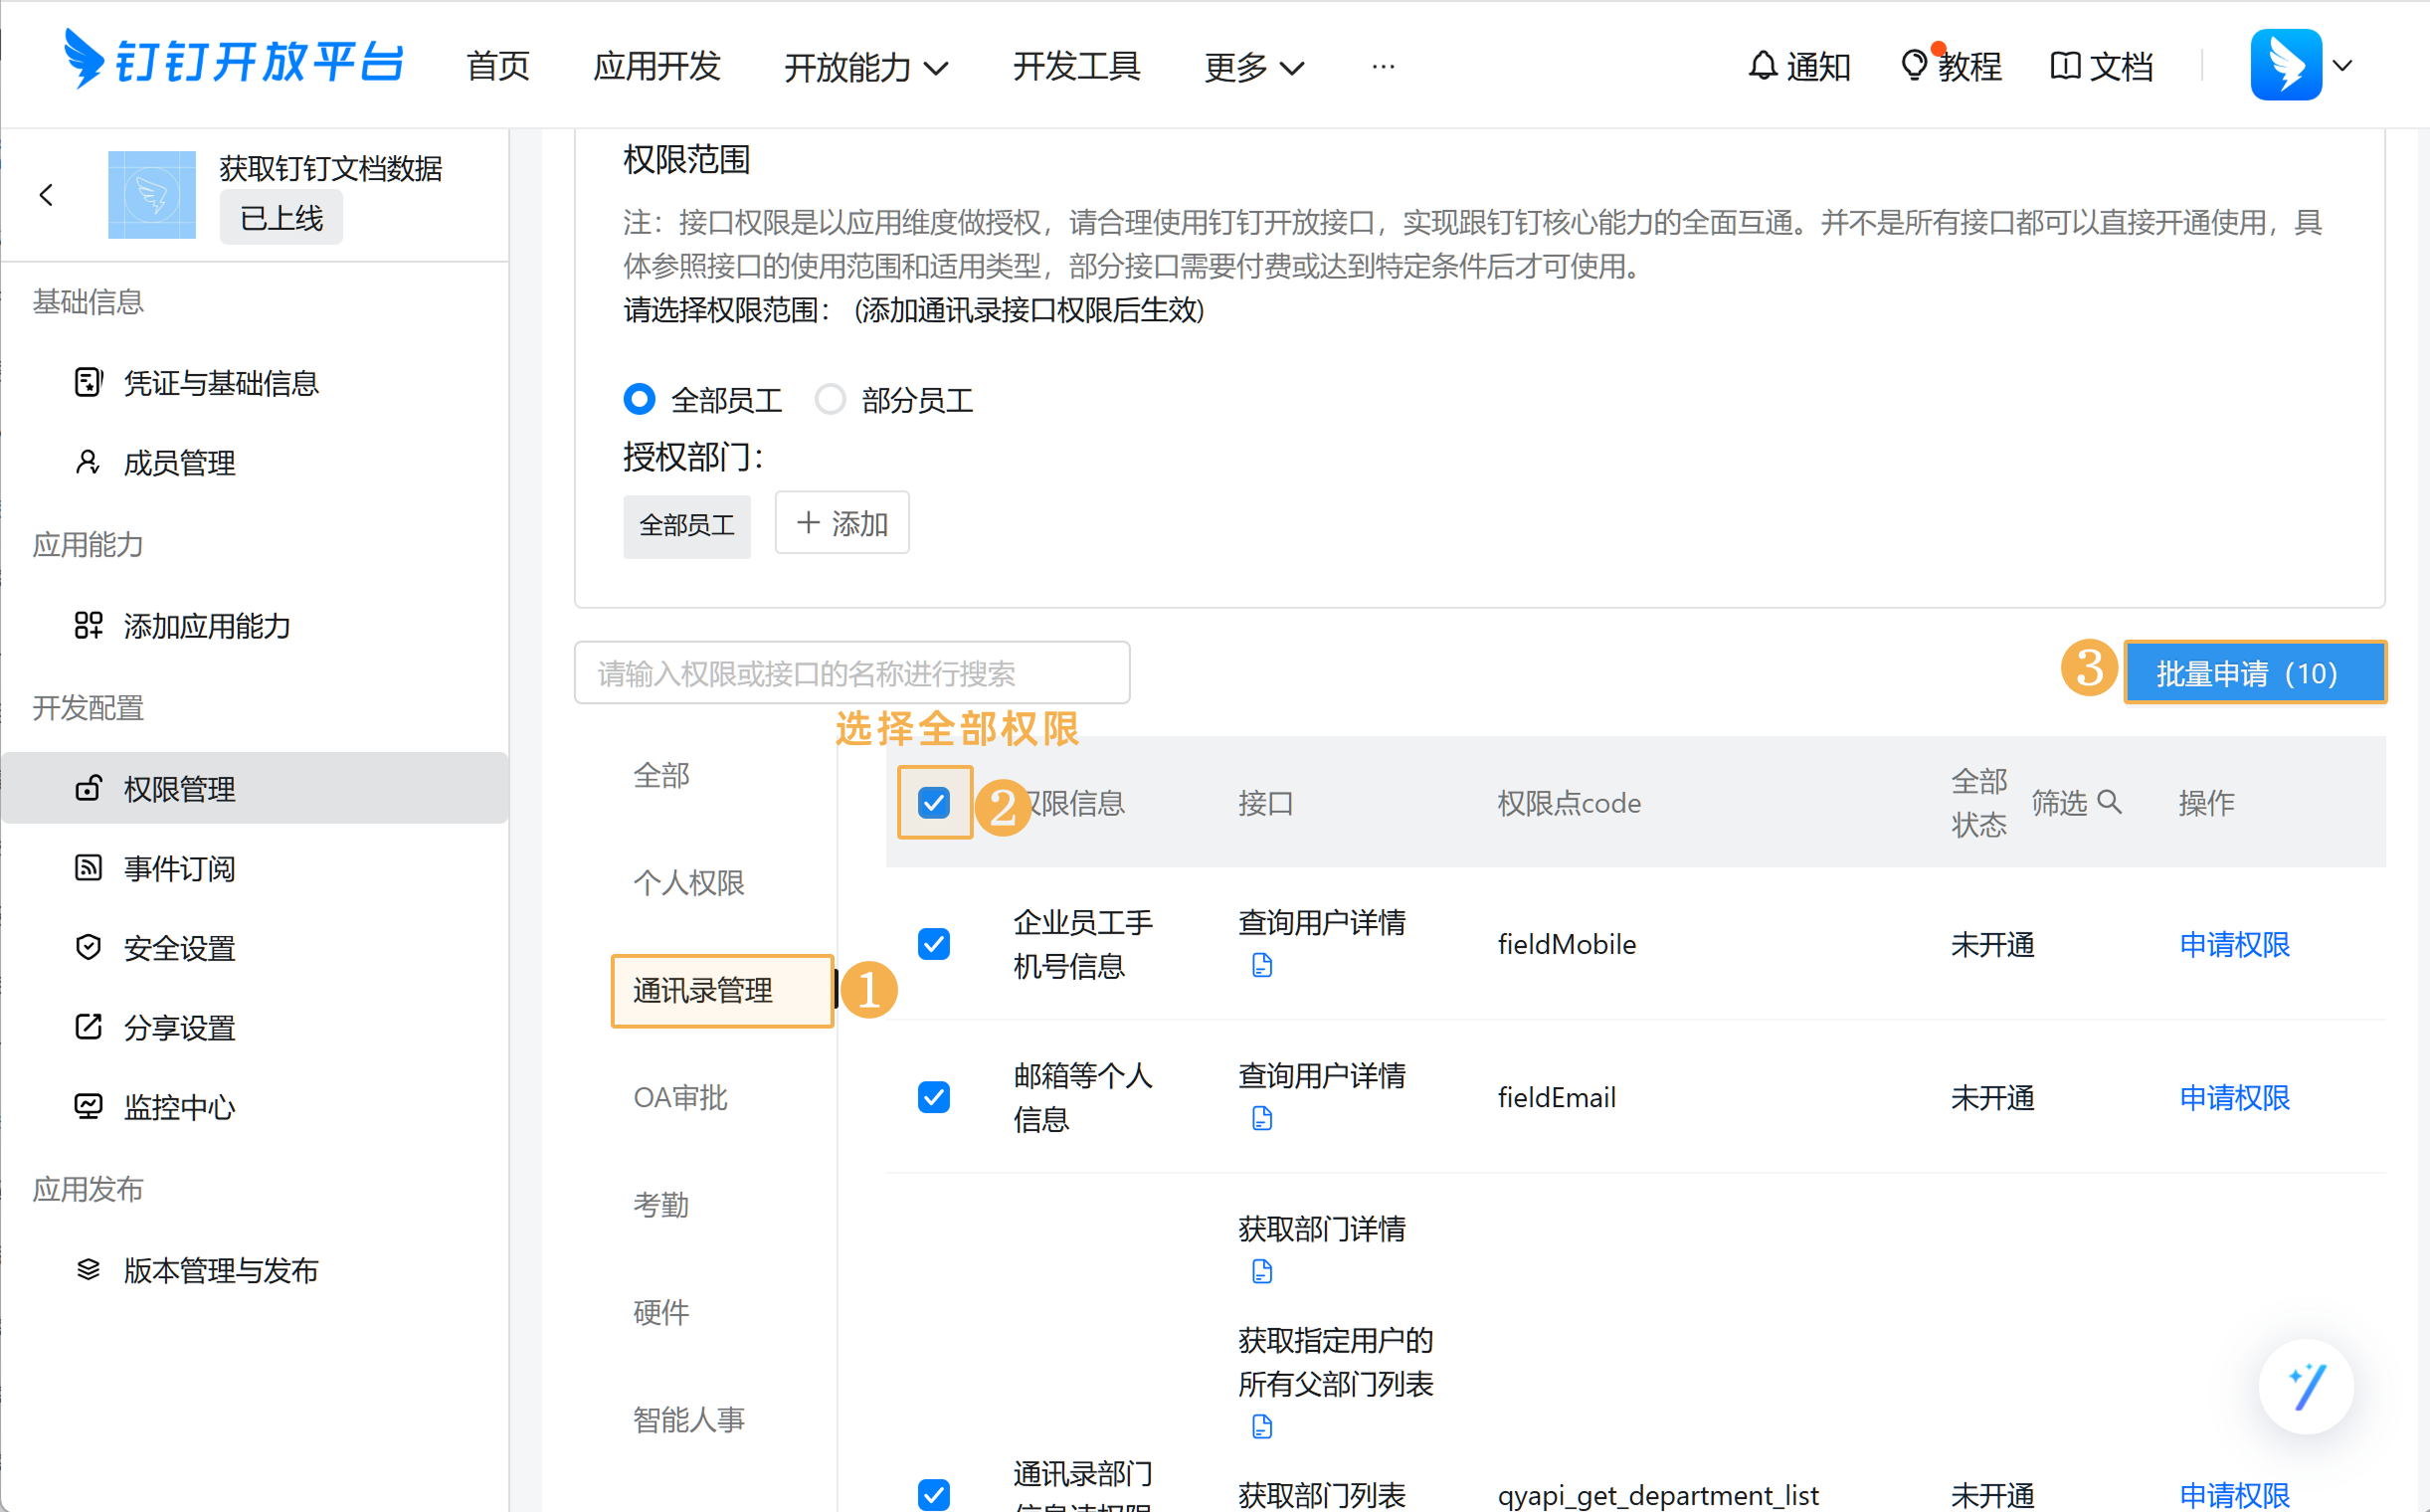Click the search magnifier in 筛选 column
The height and width of the screenshot is (1512, 2430).
click(2109, 802)
